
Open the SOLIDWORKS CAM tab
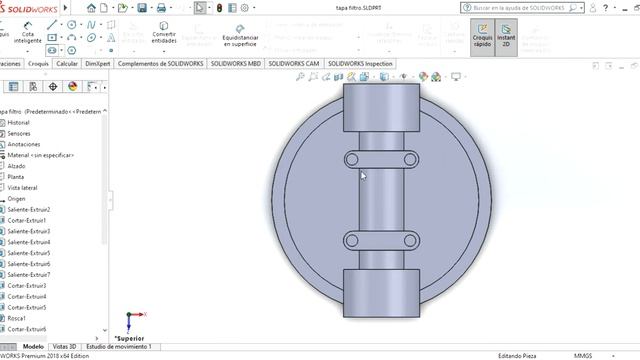pyautogui.click(x=294, y=64)
